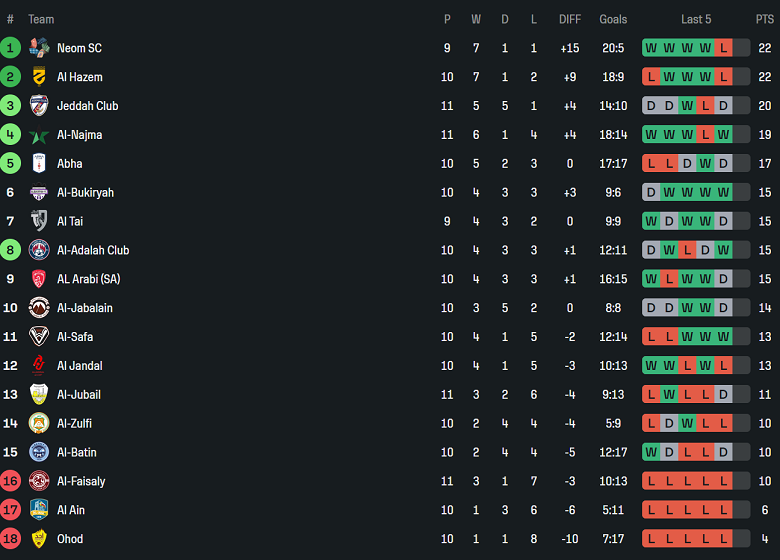Viewport: 780px width, 560px height.
Task: Select the Al Tai team name
Action: [x=70, y=221]
